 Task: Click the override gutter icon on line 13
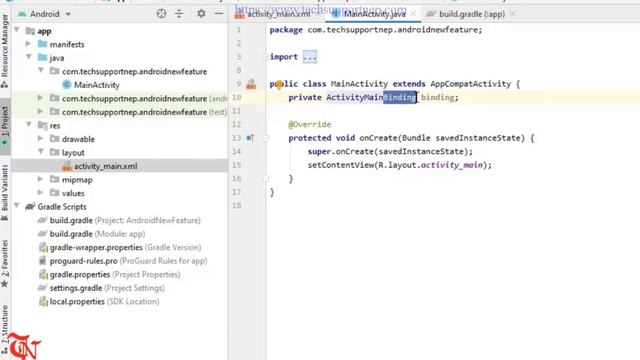pyautogui.click(x=250, y=138)
